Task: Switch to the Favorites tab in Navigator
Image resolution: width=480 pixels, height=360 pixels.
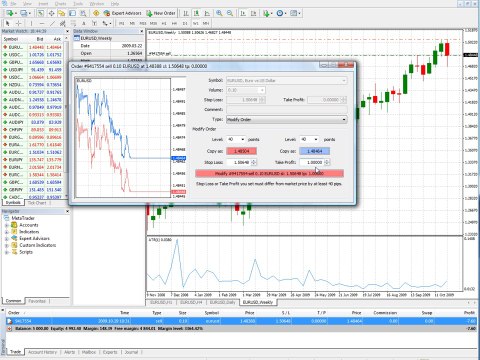Action: coord(37,301)
